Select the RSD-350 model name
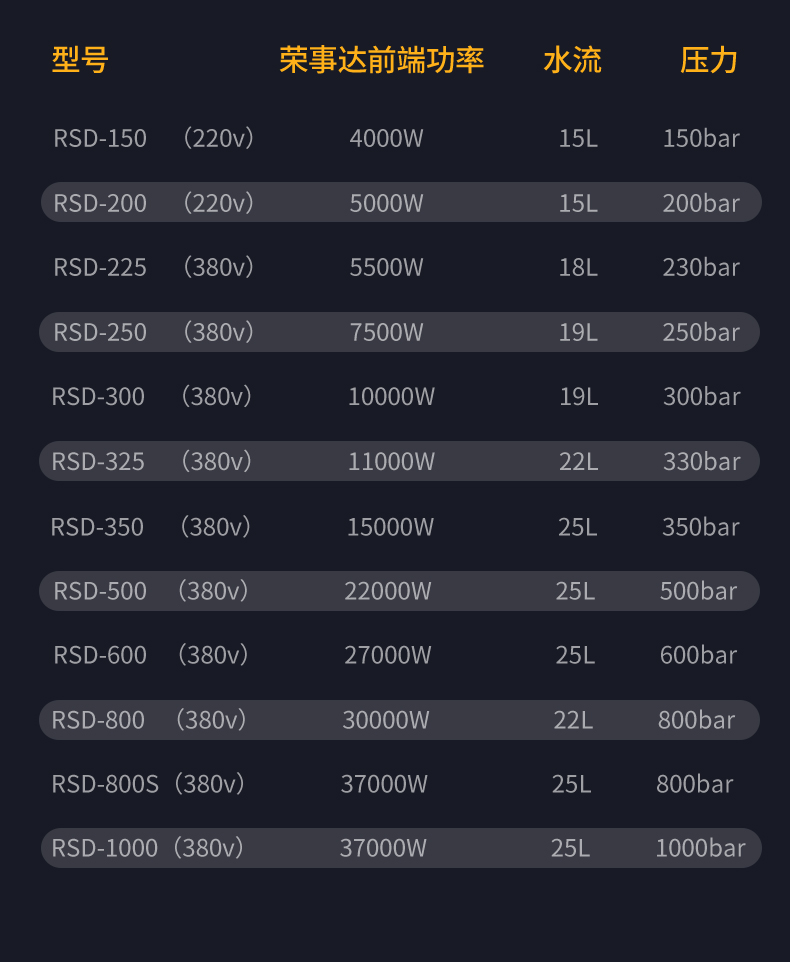790x962 pixels. coord(97,527)
